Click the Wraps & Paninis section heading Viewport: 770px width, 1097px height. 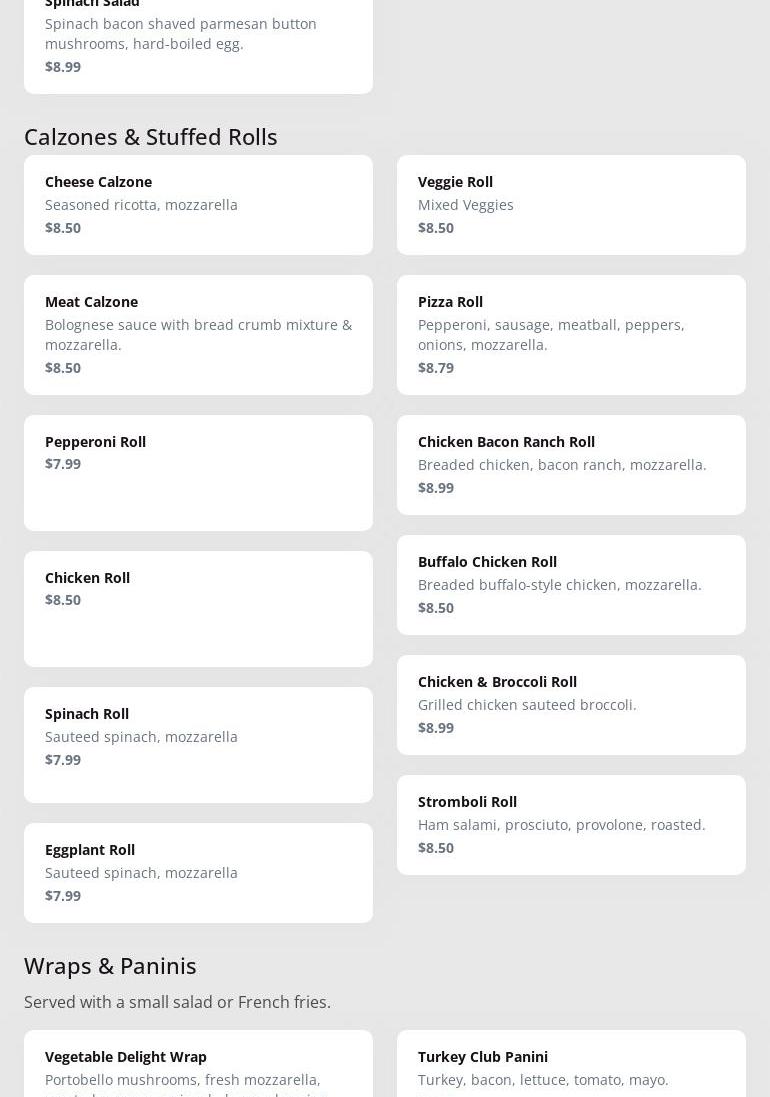[110, 965]
